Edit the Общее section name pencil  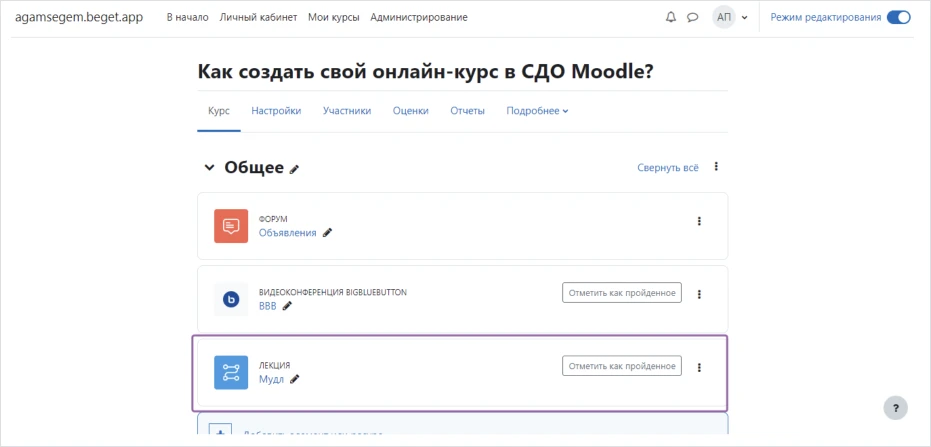294,169
